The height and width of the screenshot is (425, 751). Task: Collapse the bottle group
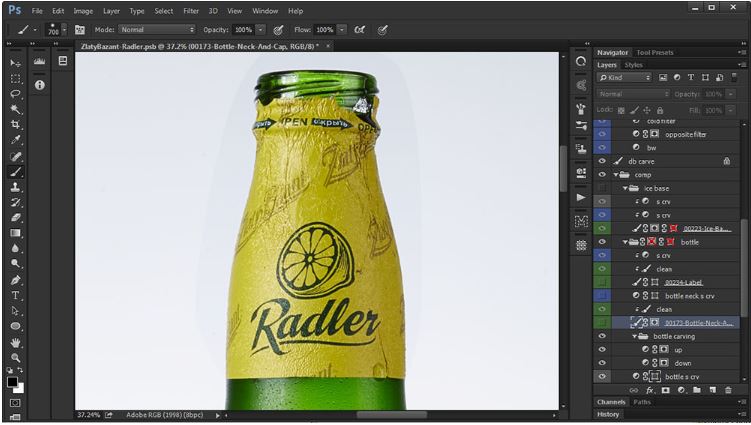(x=625, y=242)
